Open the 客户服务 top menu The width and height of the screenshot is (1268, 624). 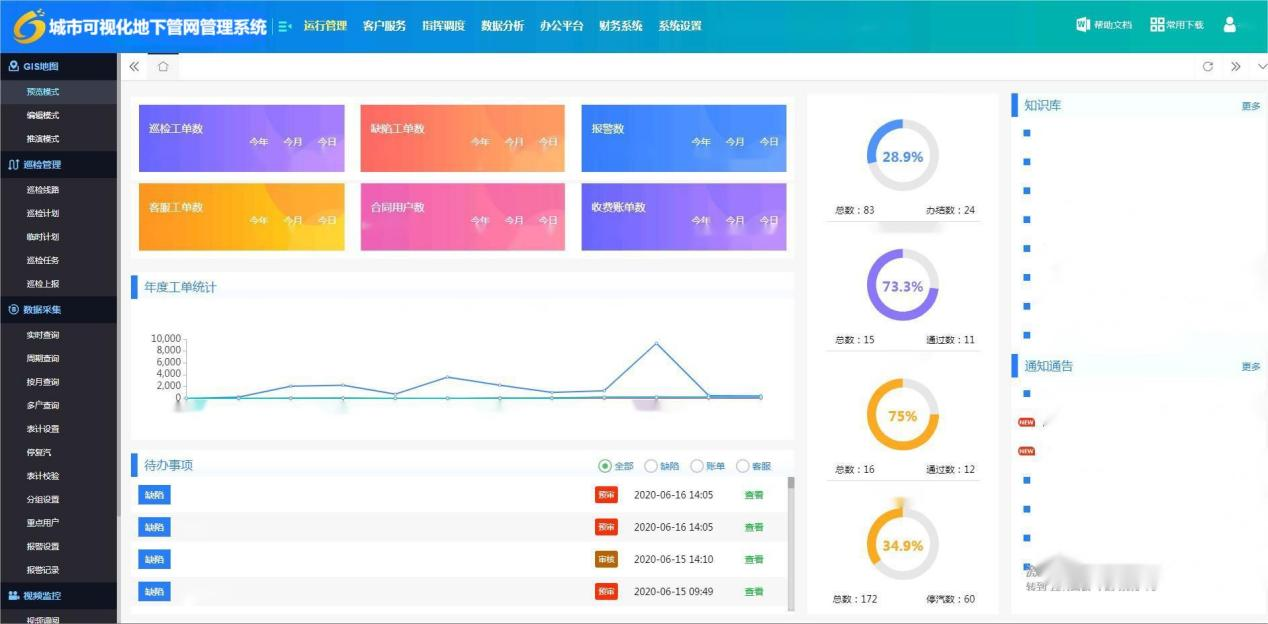(384, 26)
